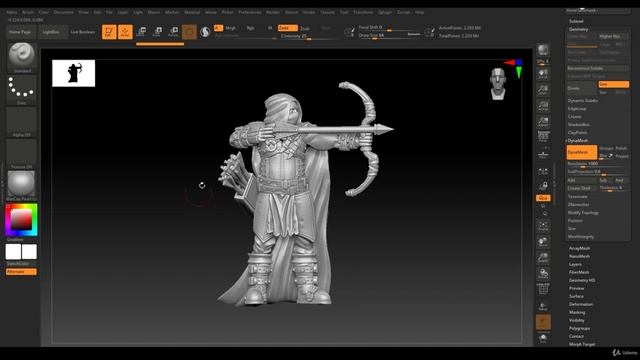Click the orange DynaMesh button
Screen dimensions: 640x360
click(x=582, y=152)
